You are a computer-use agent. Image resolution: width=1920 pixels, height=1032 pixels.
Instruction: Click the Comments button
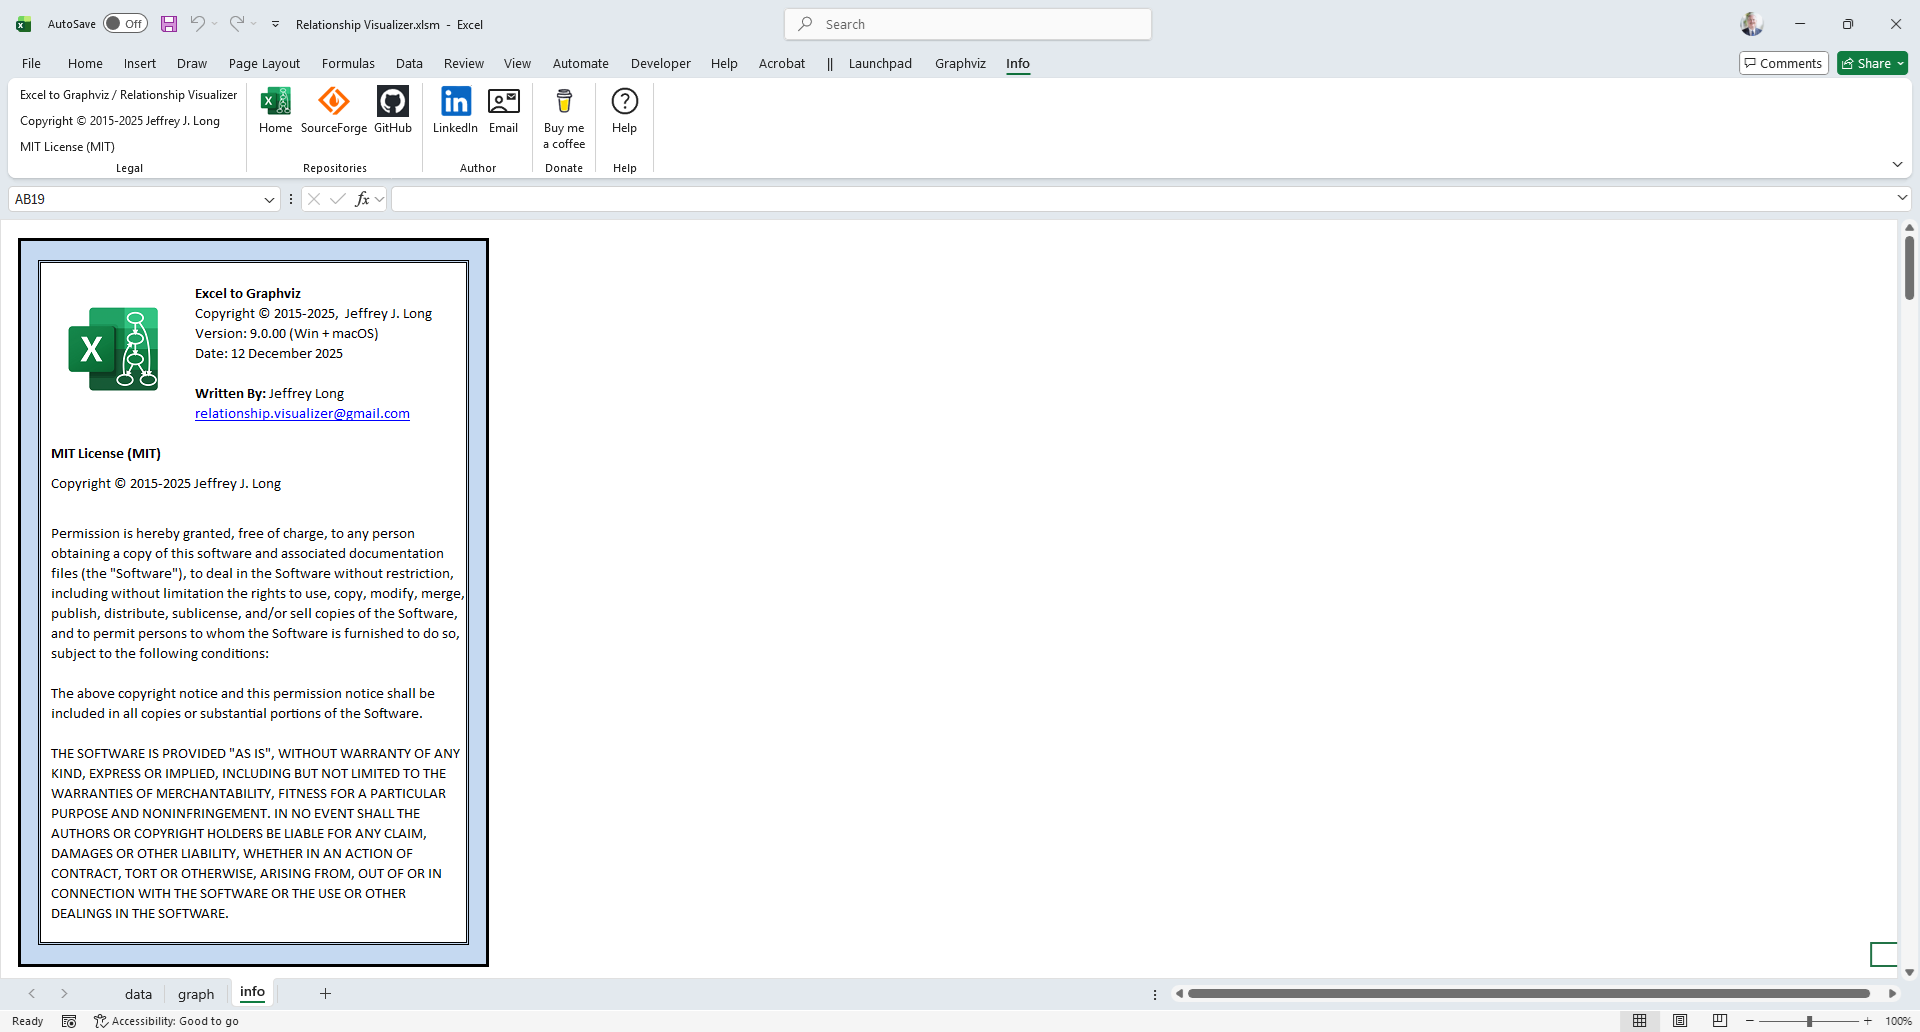pyautogui.click(x=1783, y=64)
